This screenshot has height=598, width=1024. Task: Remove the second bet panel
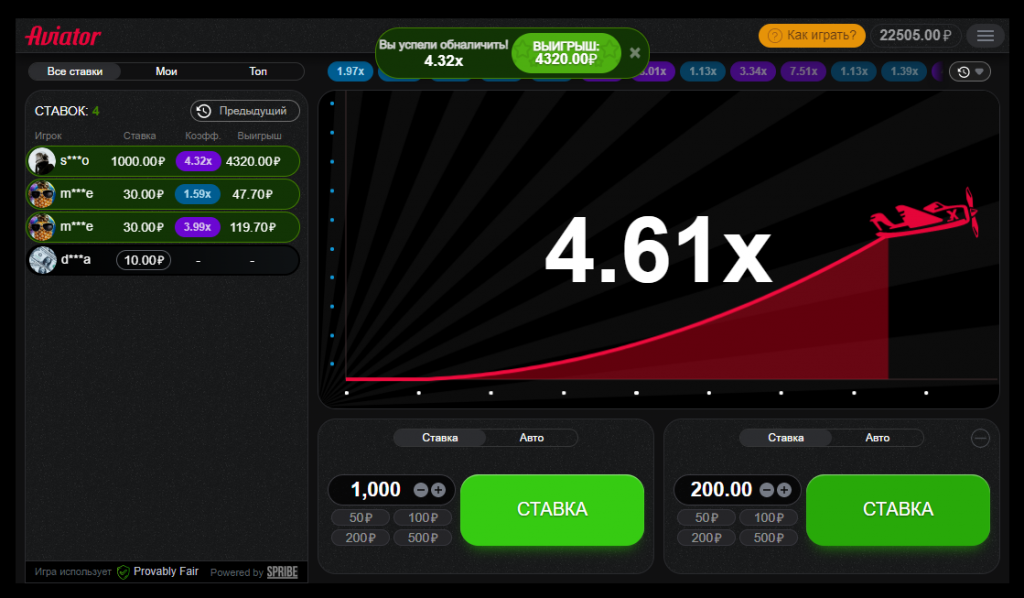(980, 437)
